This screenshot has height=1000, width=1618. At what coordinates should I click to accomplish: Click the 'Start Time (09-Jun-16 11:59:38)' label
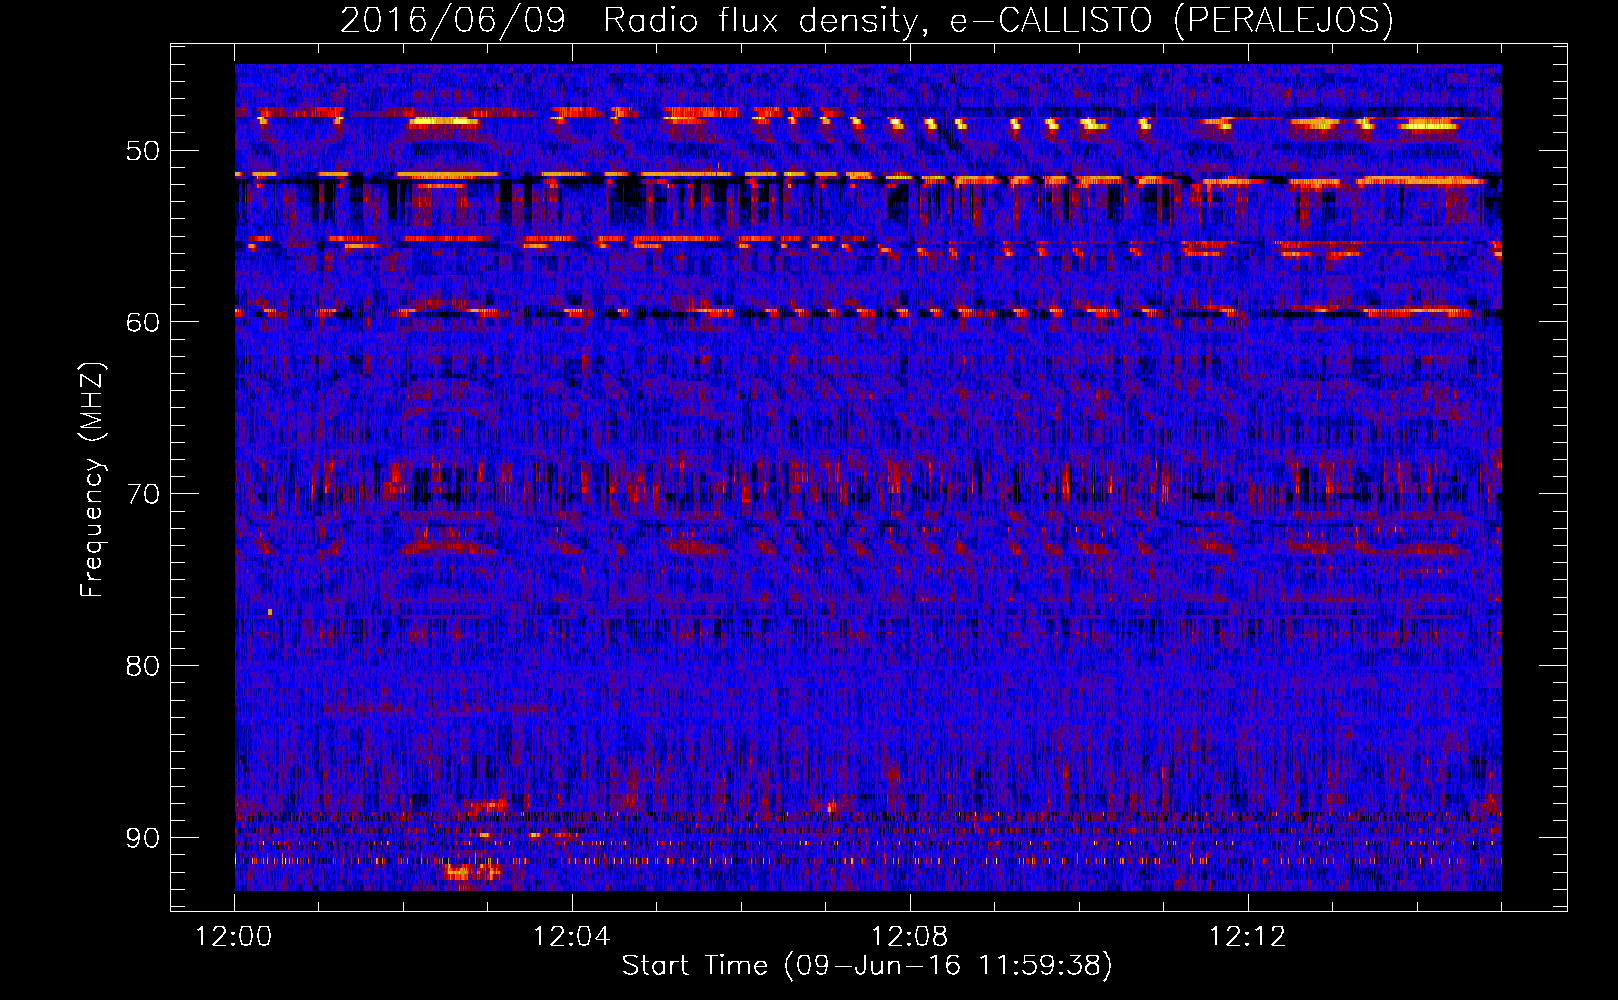(867, 966)
